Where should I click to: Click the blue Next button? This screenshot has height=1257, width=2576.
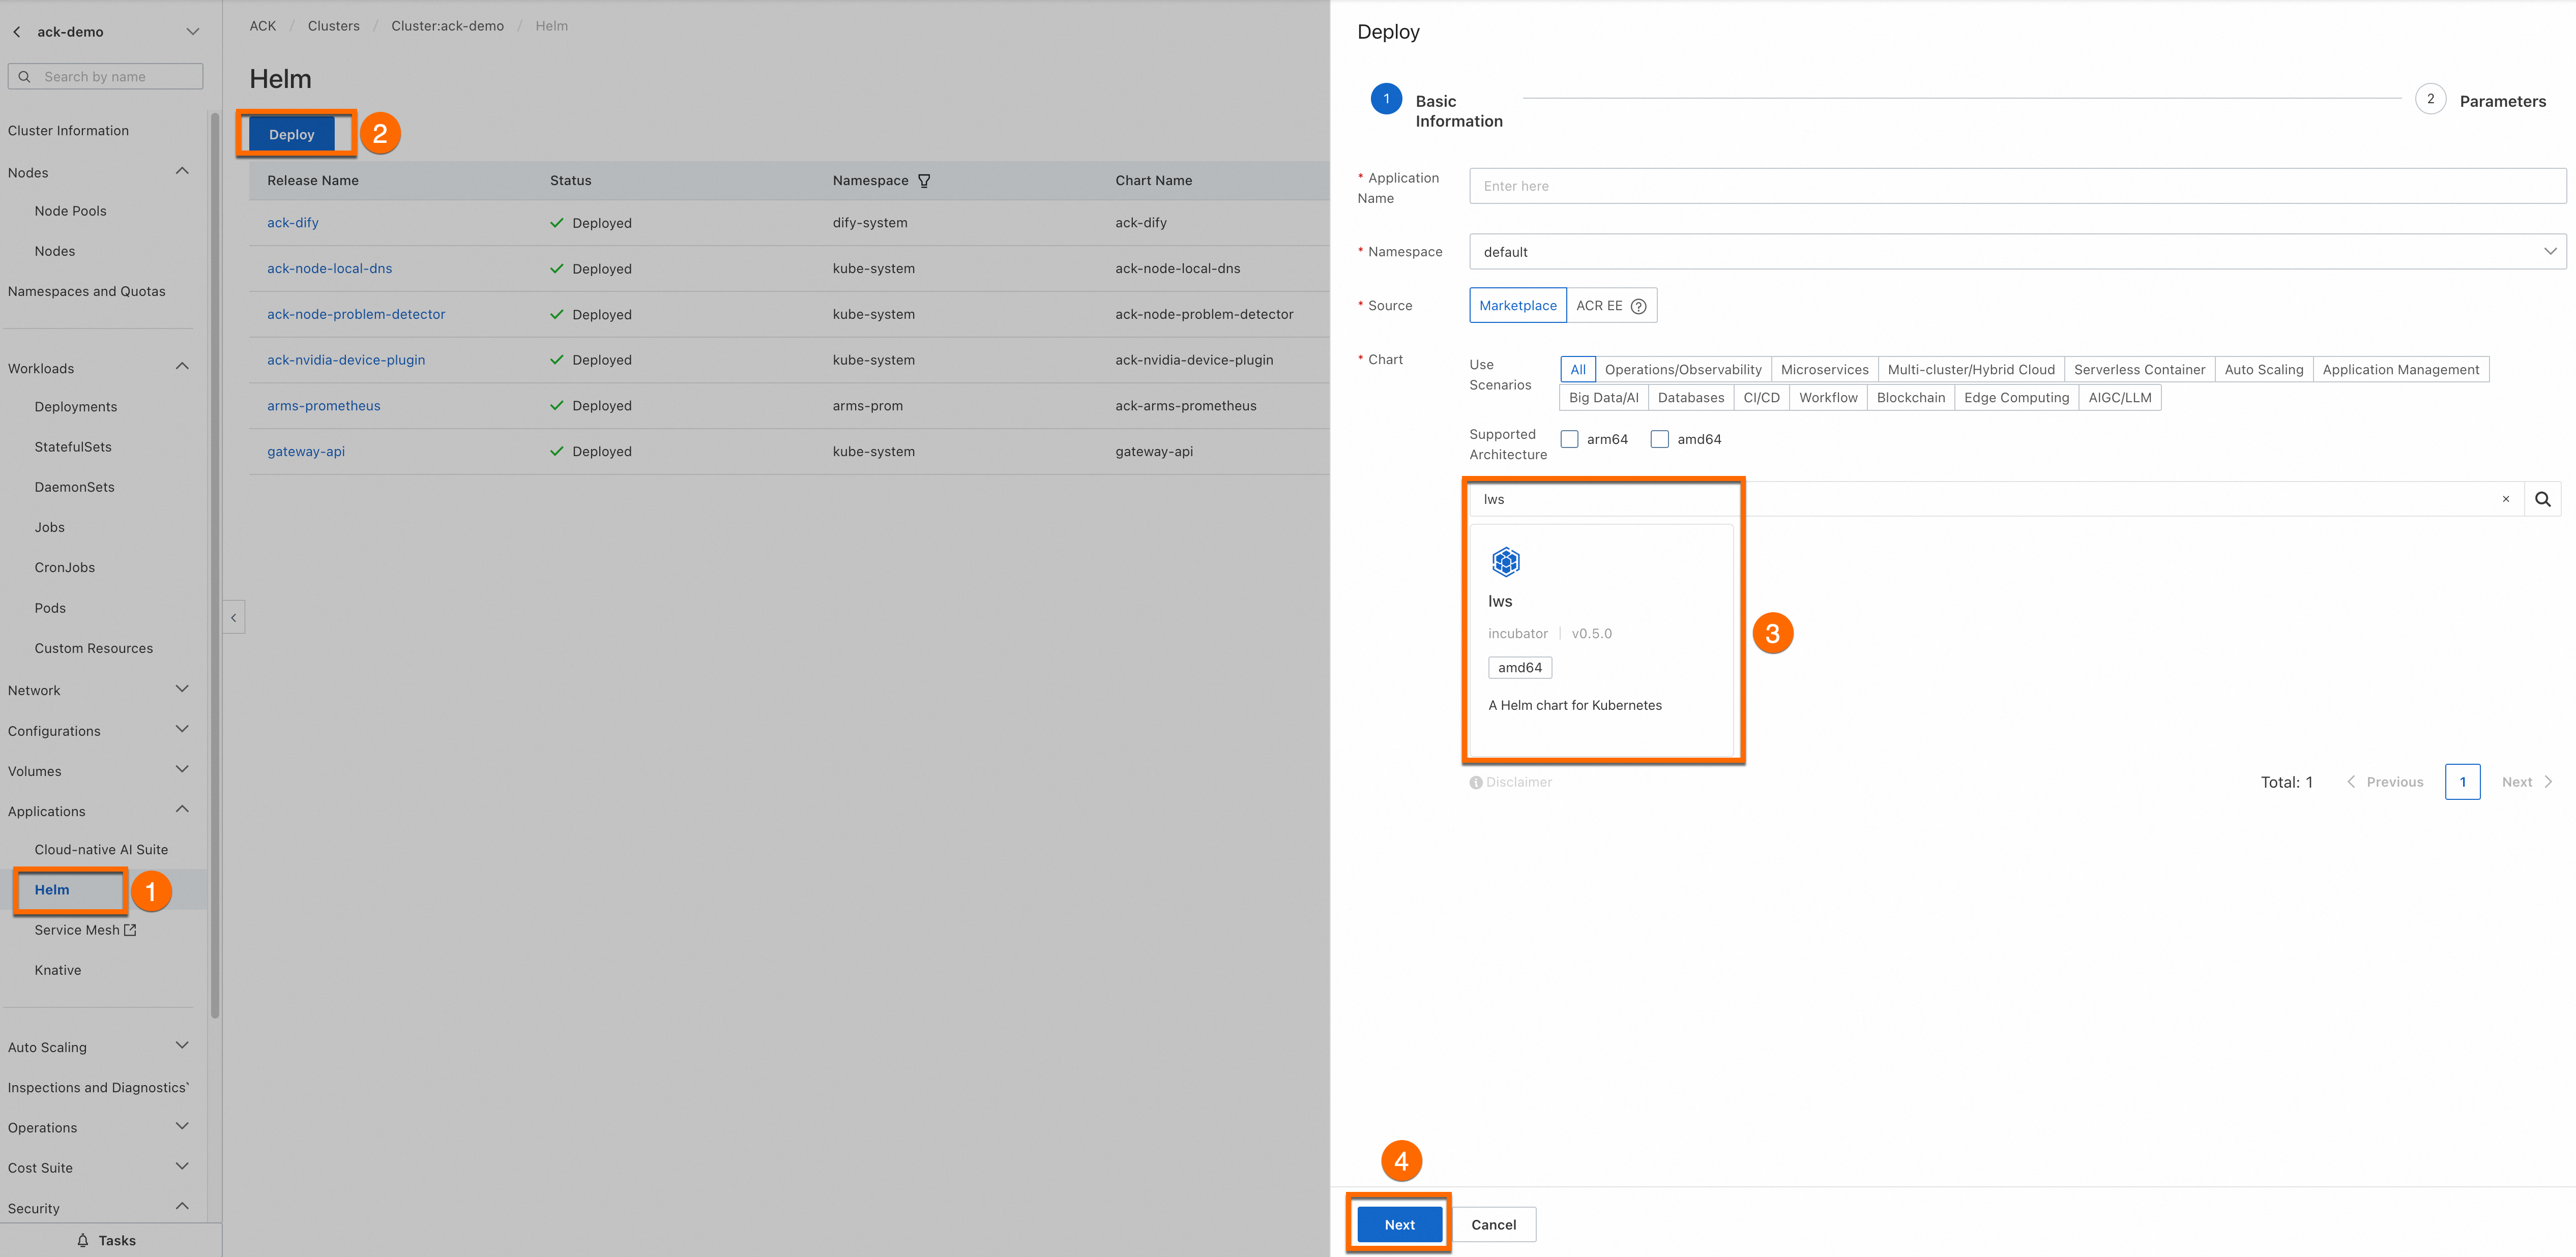(1399, 1224)
